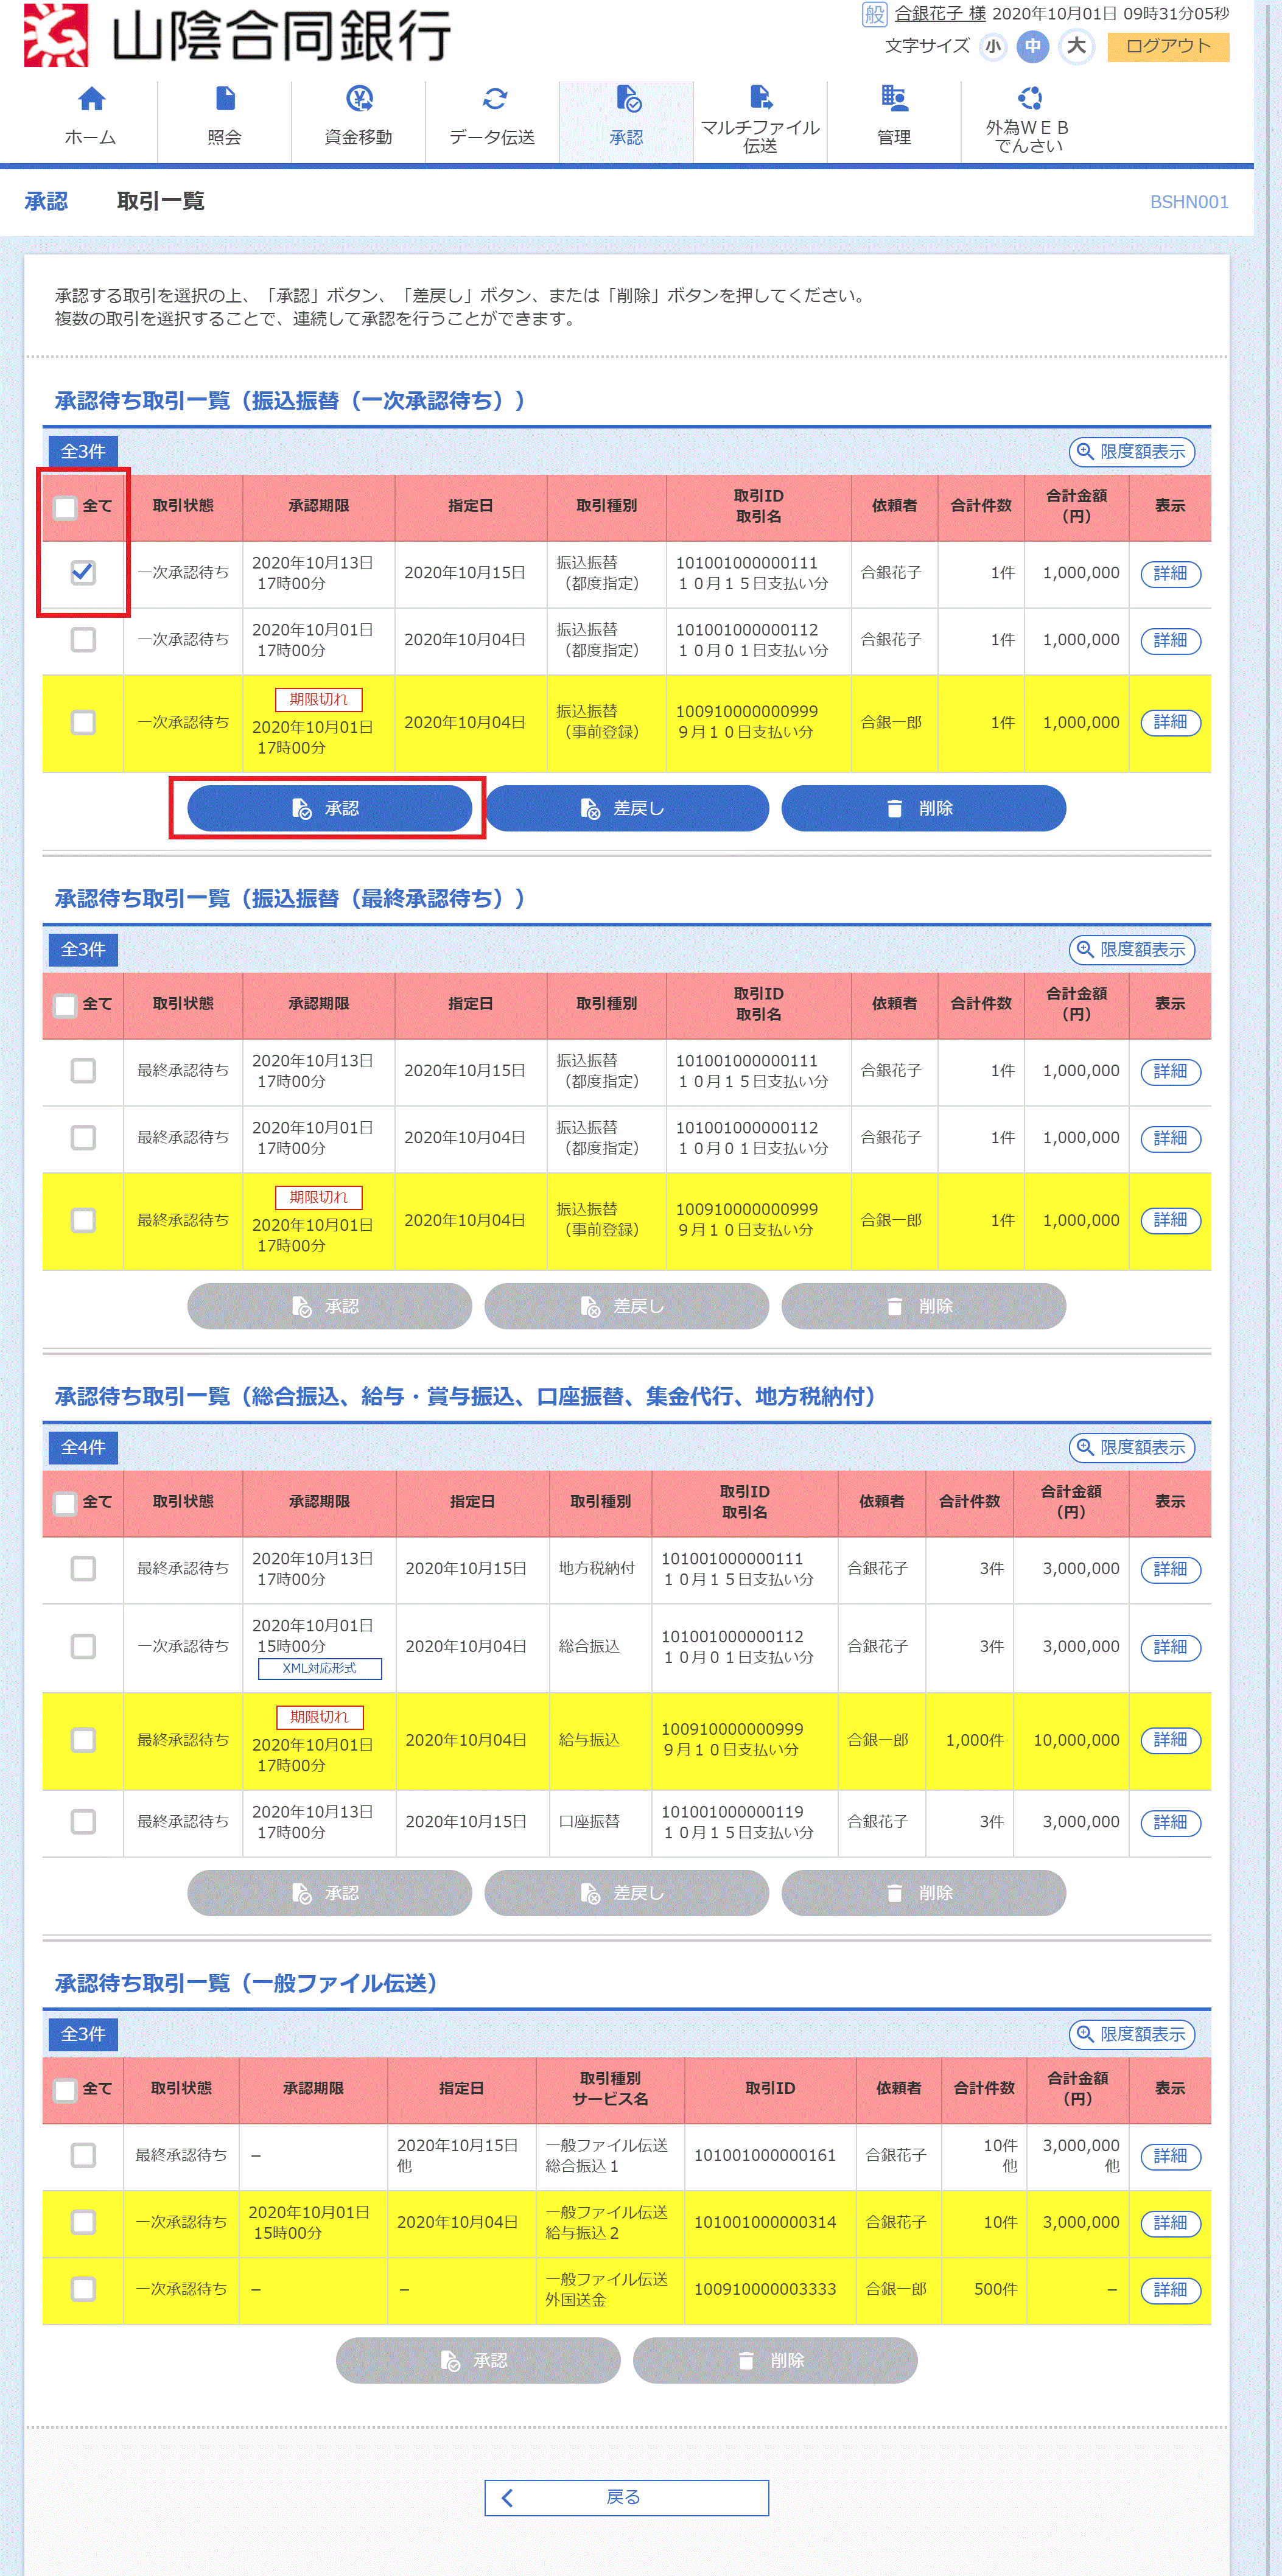Check 一次承認待ち row with ID 101001000000112

click(x=83, y=640)
